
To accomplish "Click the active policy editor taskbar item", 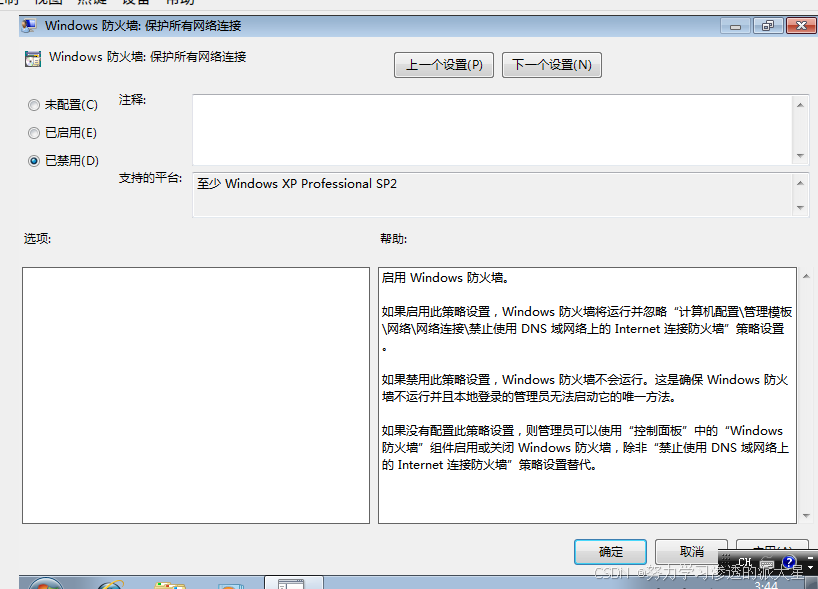I will (294, 583).
